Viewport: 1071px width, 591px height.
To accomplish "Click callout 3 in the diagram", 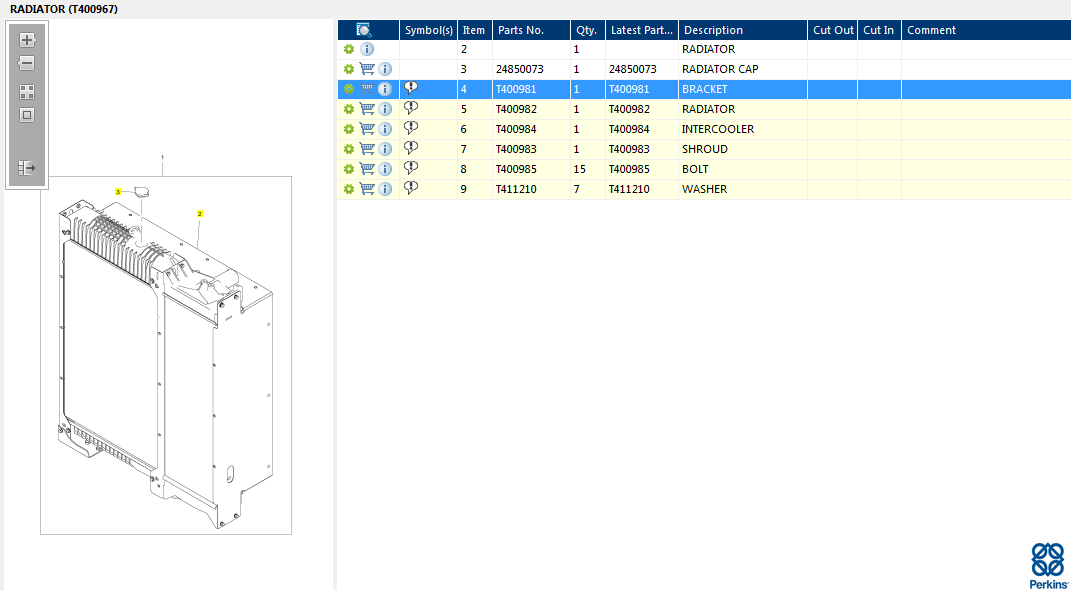I will 118,191.
